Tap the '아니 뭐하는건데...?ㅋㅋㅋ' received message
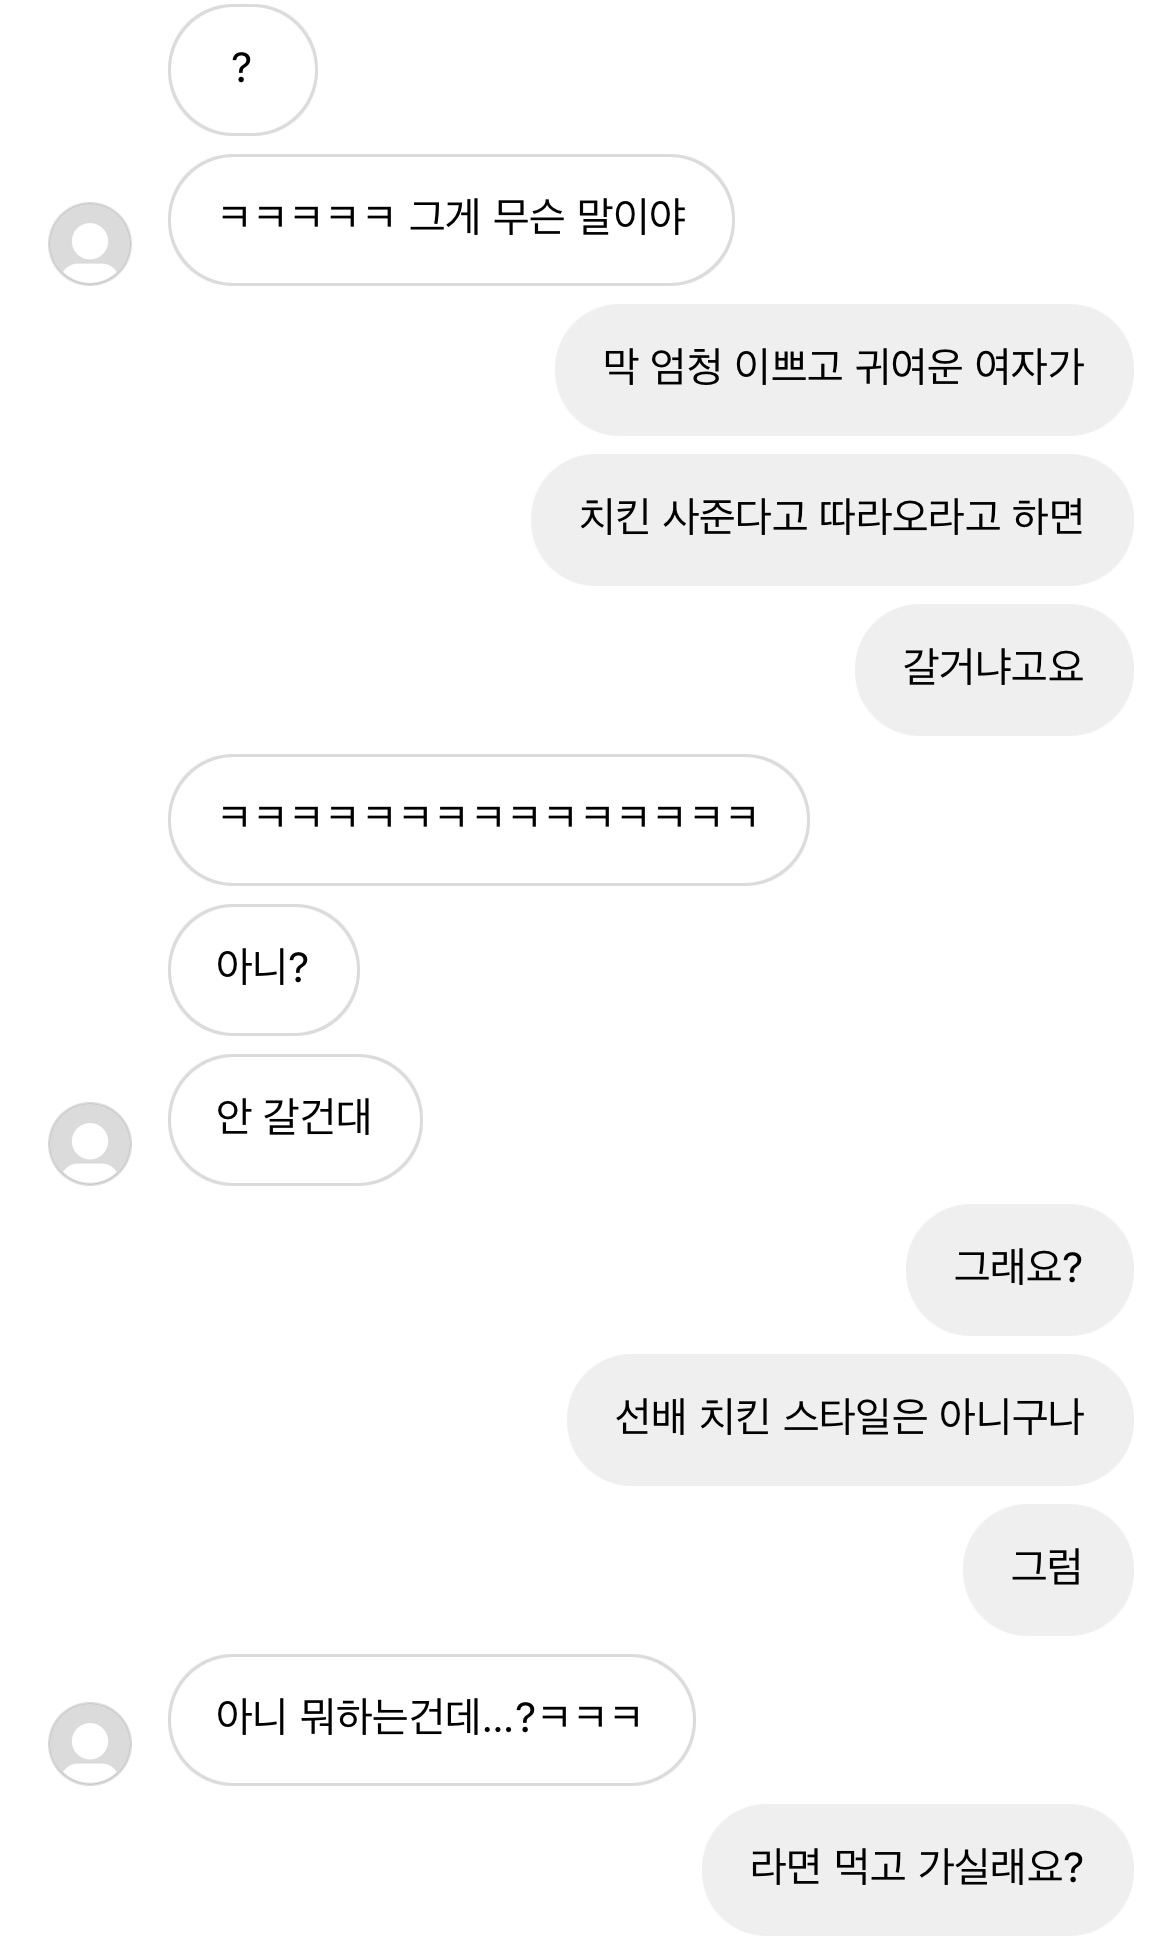 (x=430, y=1720)
